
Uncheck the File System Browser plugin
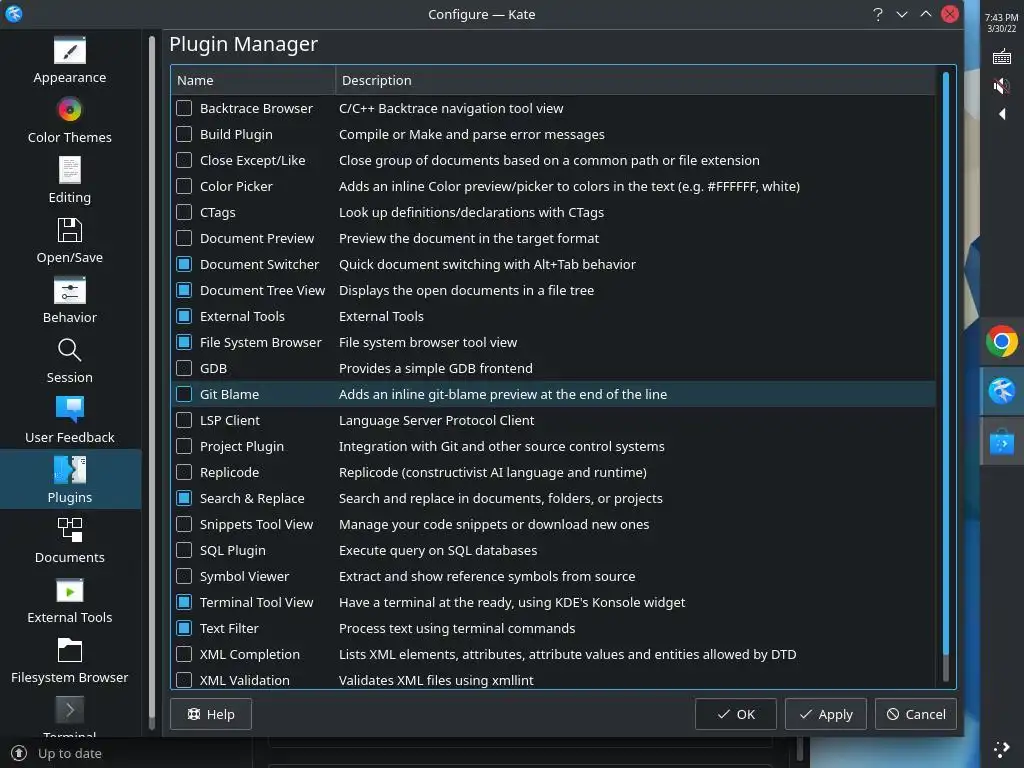click(x=184, y=342)
